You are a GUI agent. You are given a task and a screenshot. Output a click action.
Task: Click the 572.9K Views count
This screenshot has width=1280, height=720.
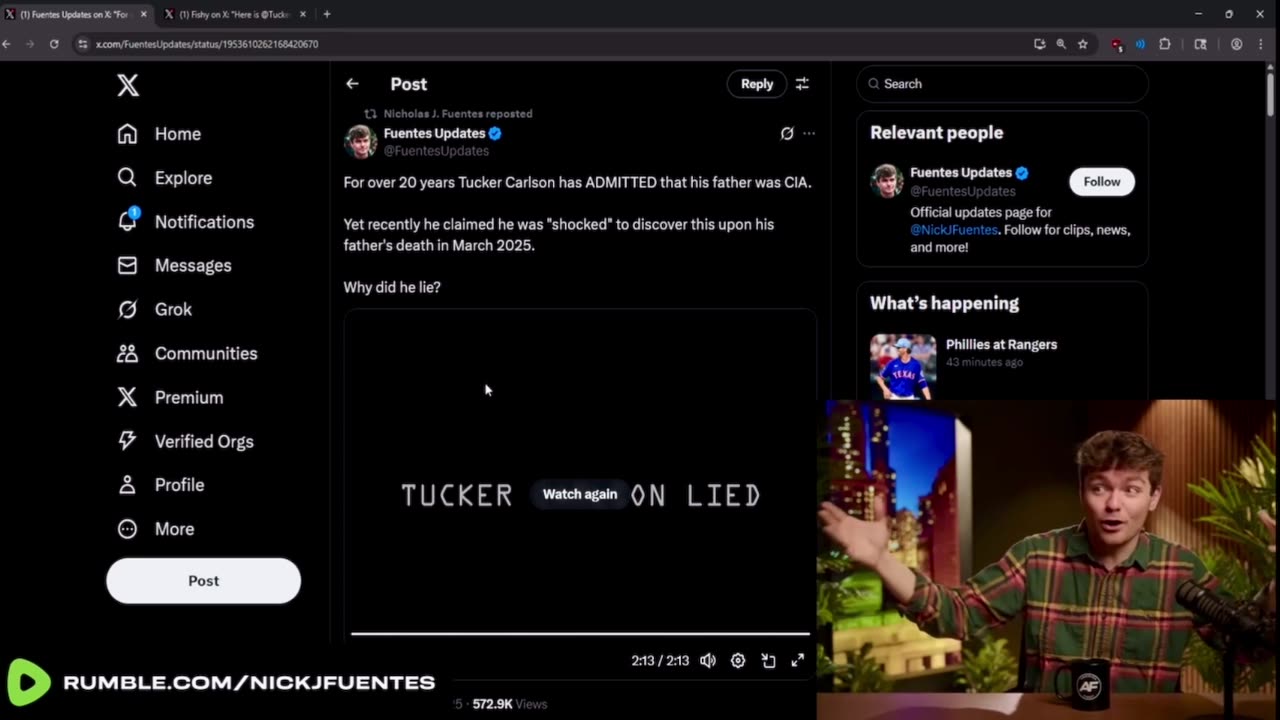tap(510, 704)
